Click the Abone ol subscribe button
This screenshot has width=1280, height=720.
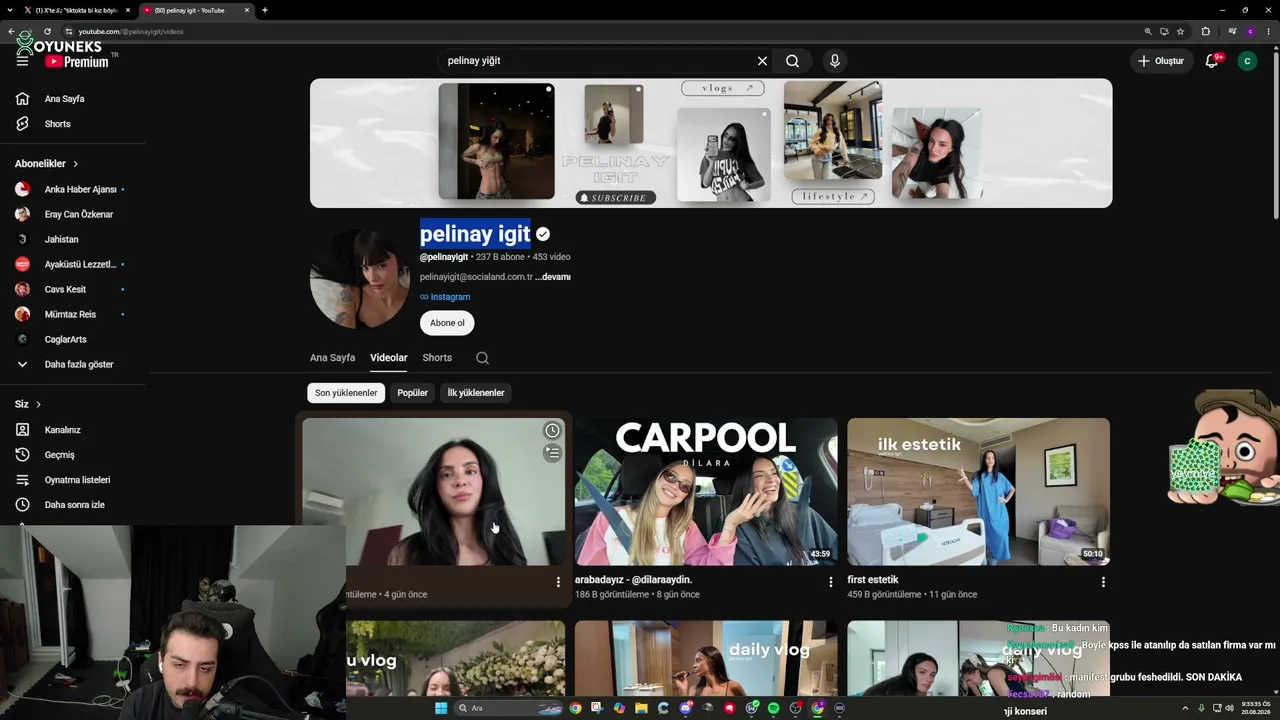(447, 323)
